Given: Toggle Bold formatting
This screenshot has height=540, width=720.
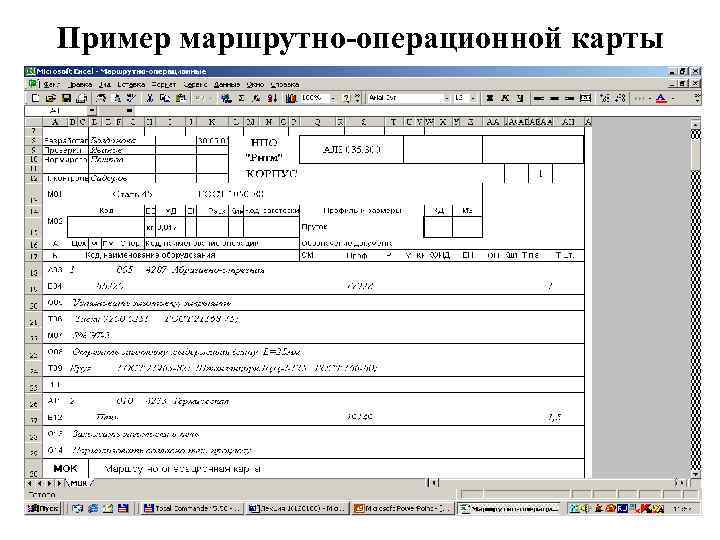Looking at the screenshot, I should pyautogui.click(x=490, y=98).
